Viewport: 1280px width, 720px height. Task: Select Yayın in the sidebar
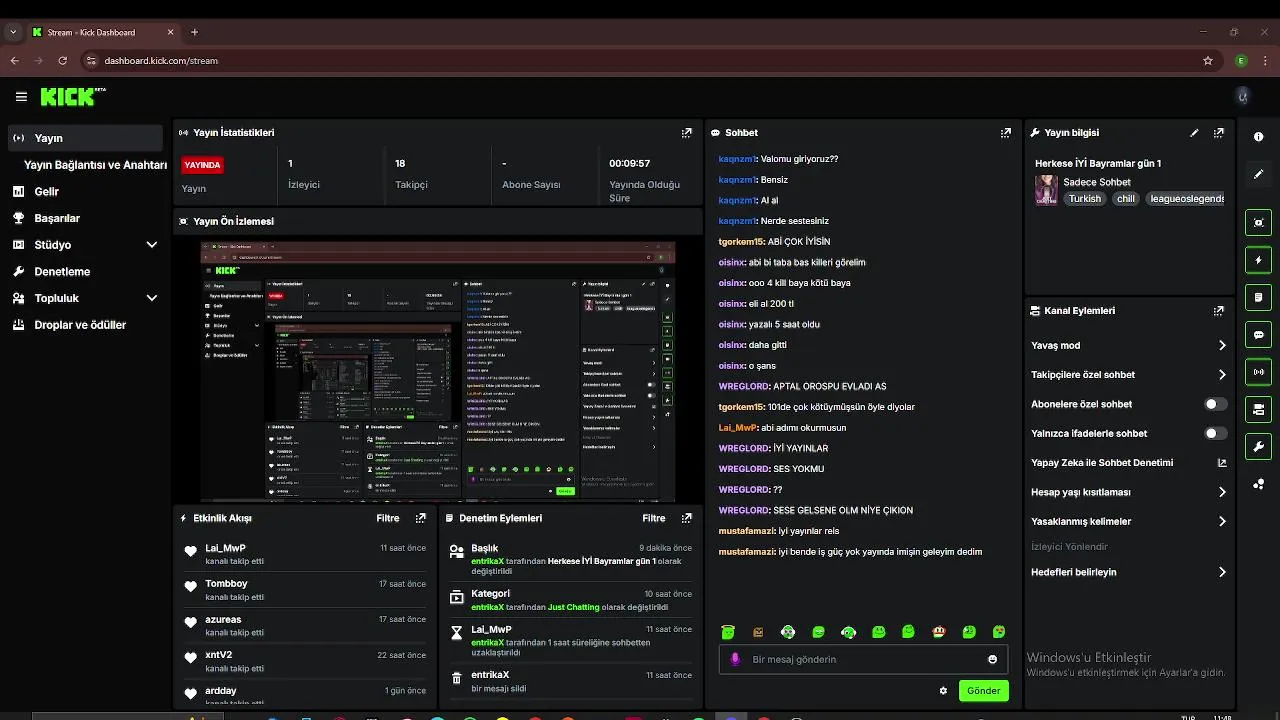(85, 138)
